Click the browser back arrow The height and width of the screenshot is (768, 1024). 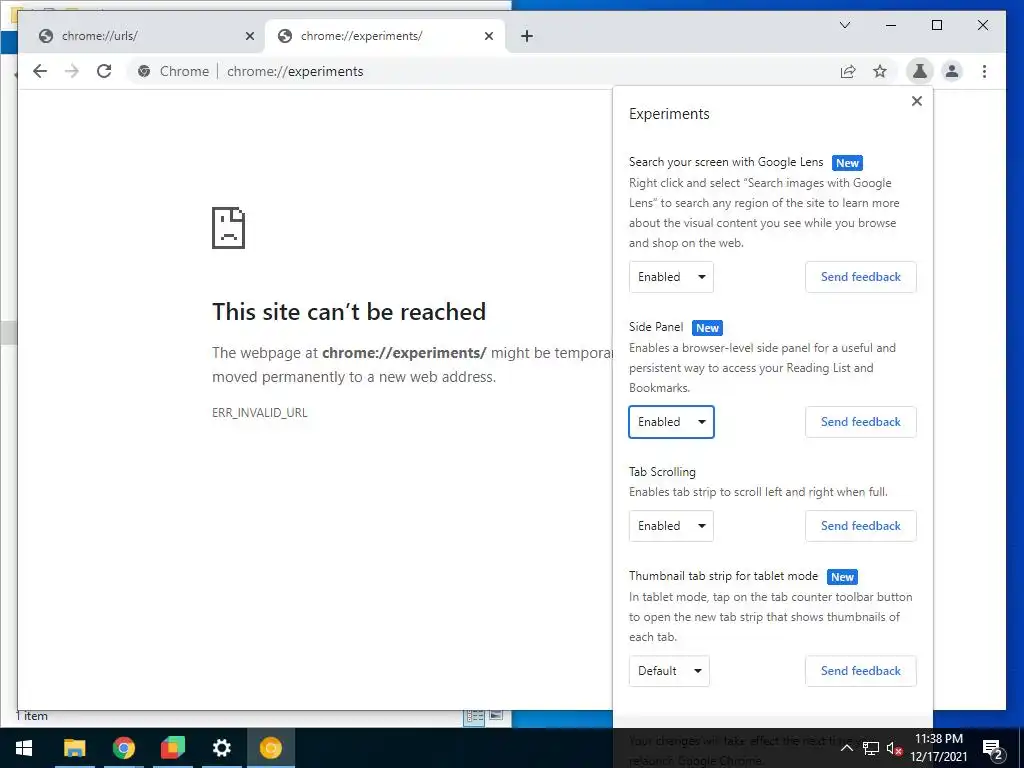click(x=40, y=71)
